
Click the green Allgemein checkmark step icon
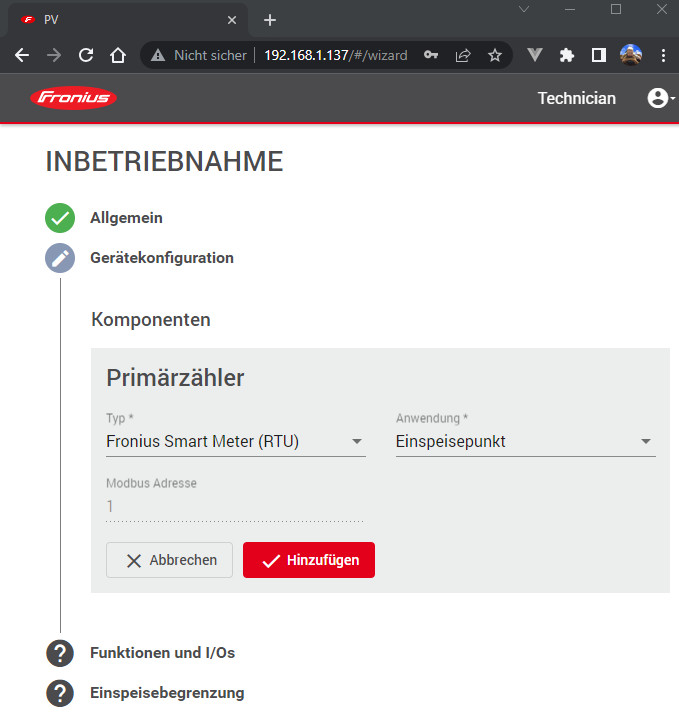tap(60, 218)
